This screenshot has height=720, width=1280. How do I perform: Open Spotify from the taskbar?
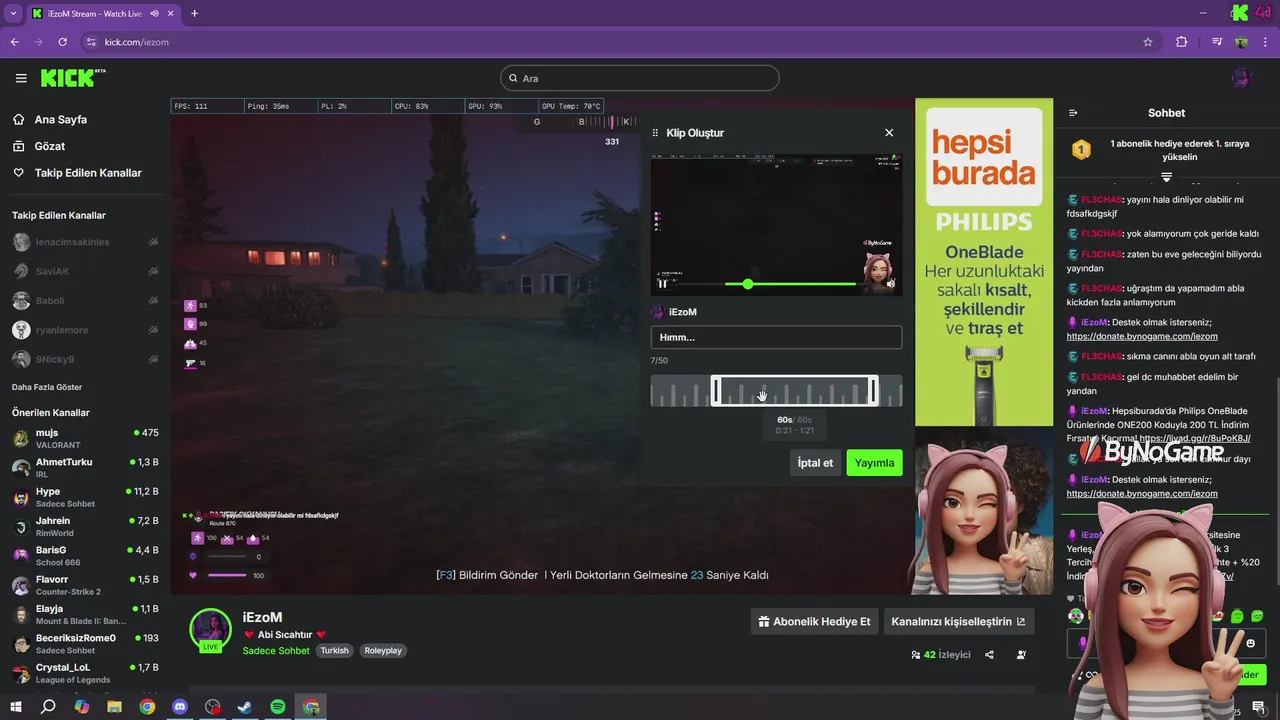[278, 707]
